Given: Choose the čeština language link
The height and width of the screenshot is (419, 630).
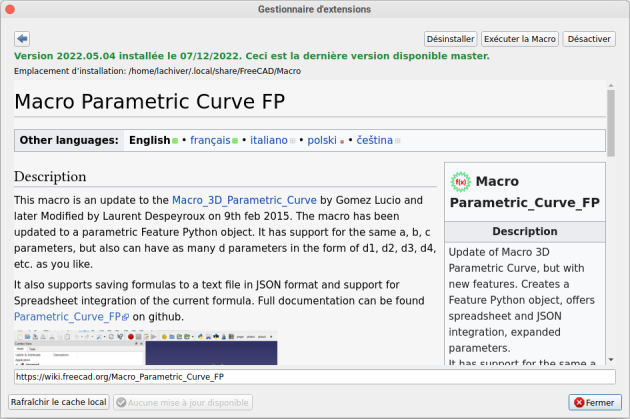Looking at the screenshot, I should point(373,141).
